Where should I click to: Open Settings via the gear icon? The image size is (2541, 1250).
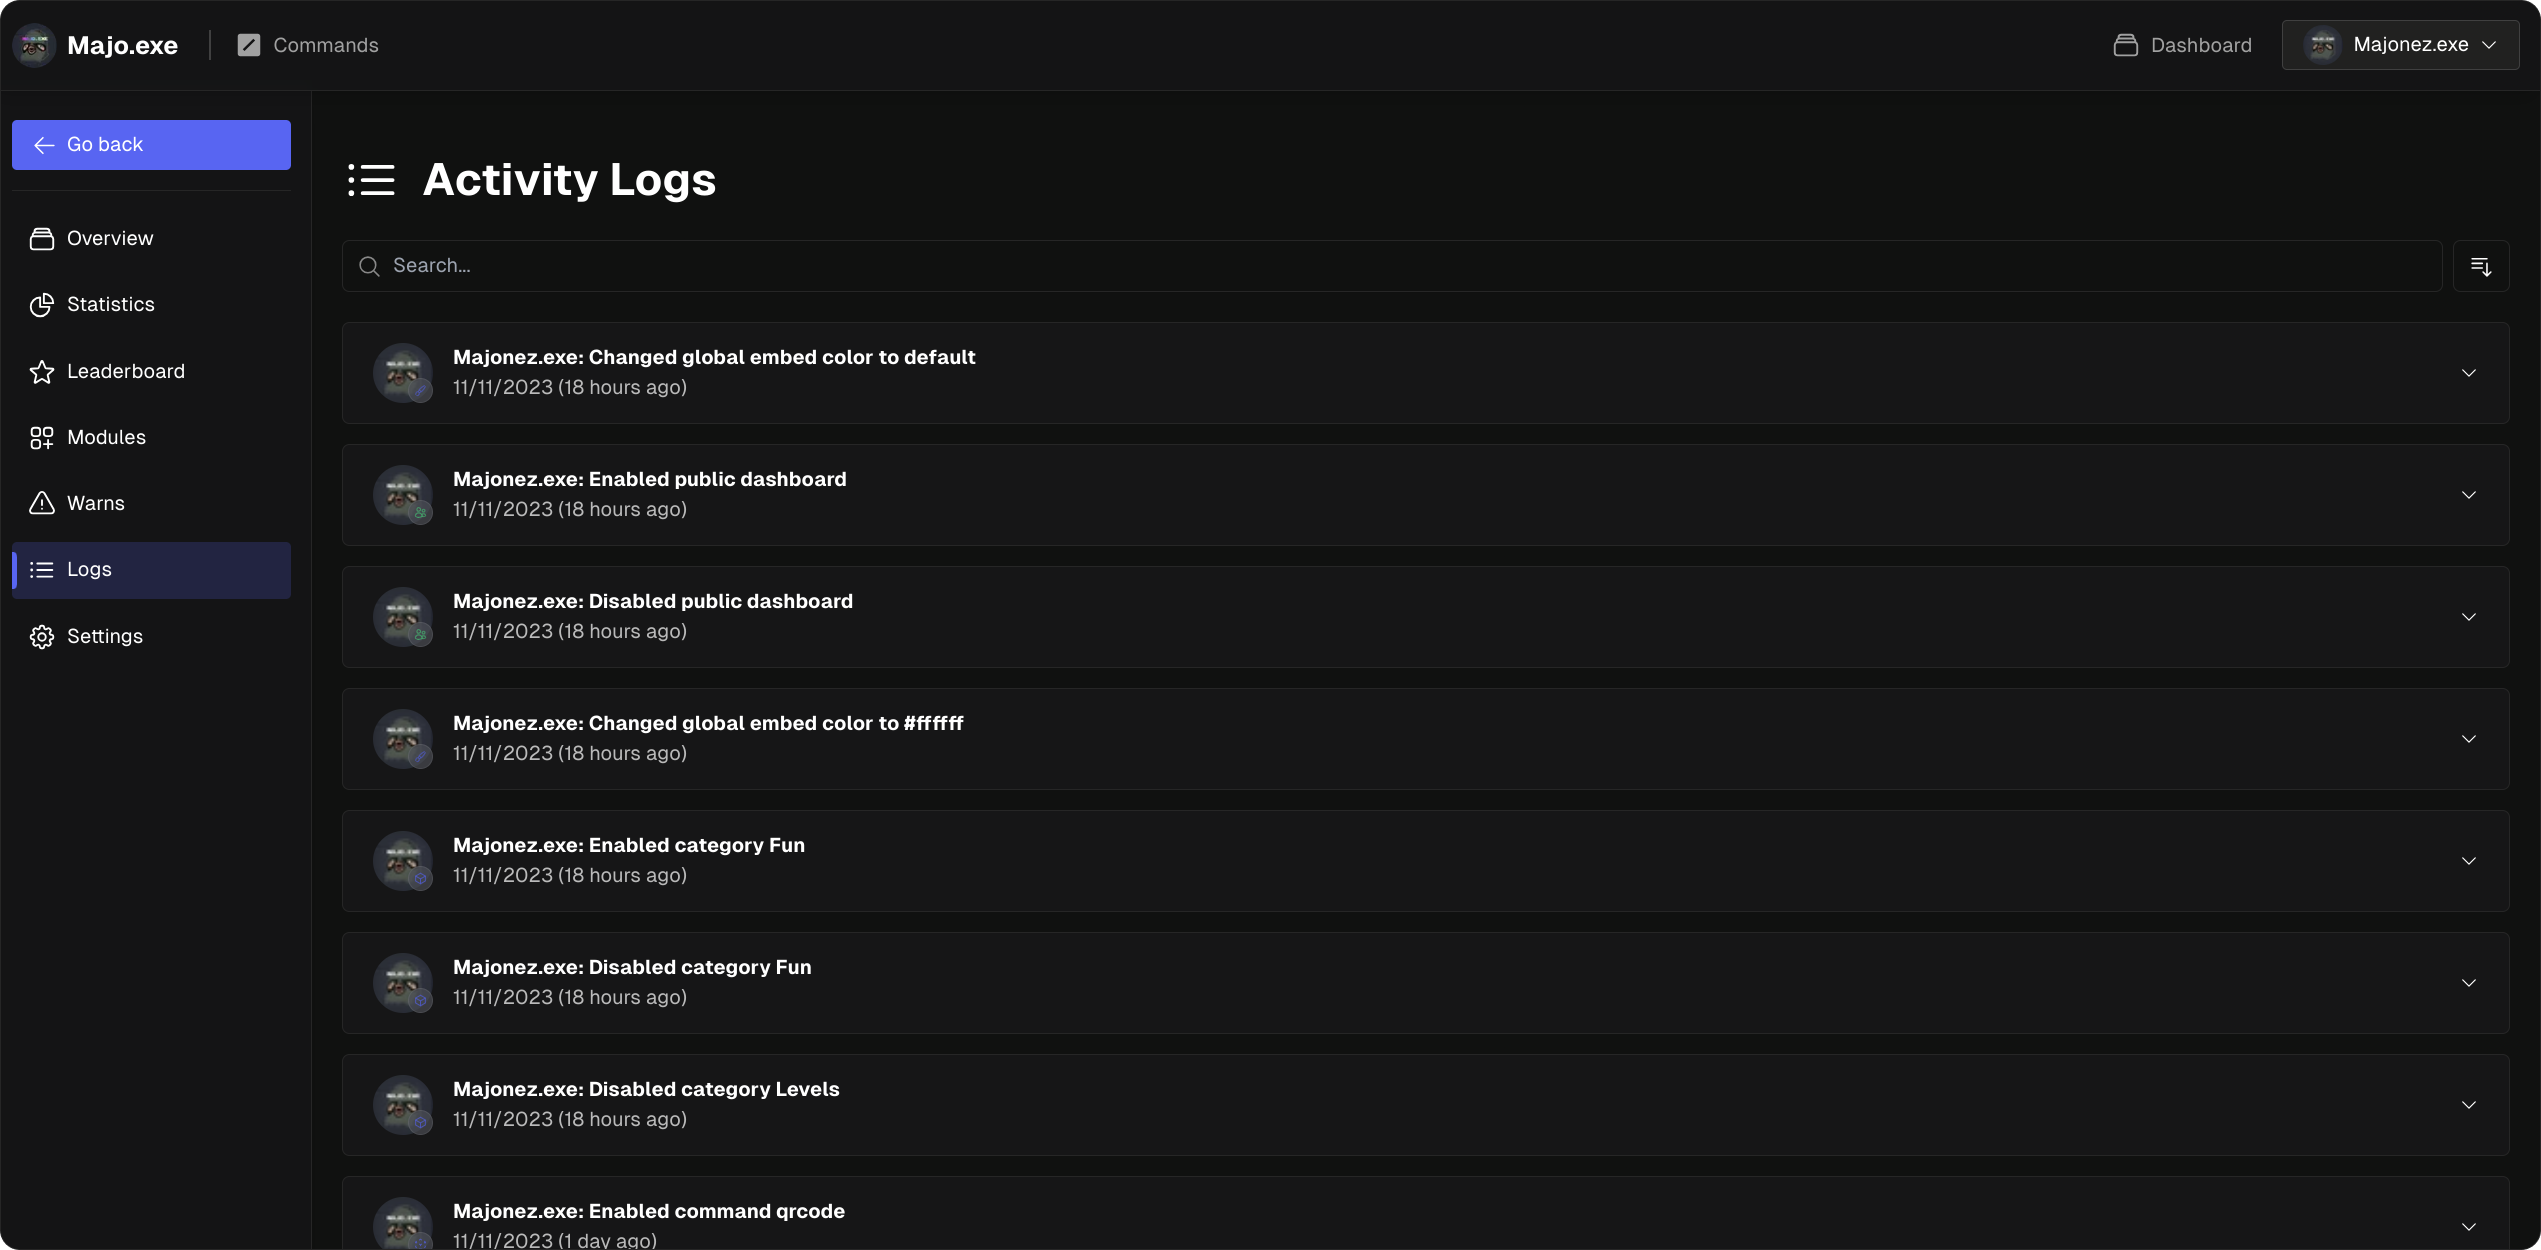point(41,636)
